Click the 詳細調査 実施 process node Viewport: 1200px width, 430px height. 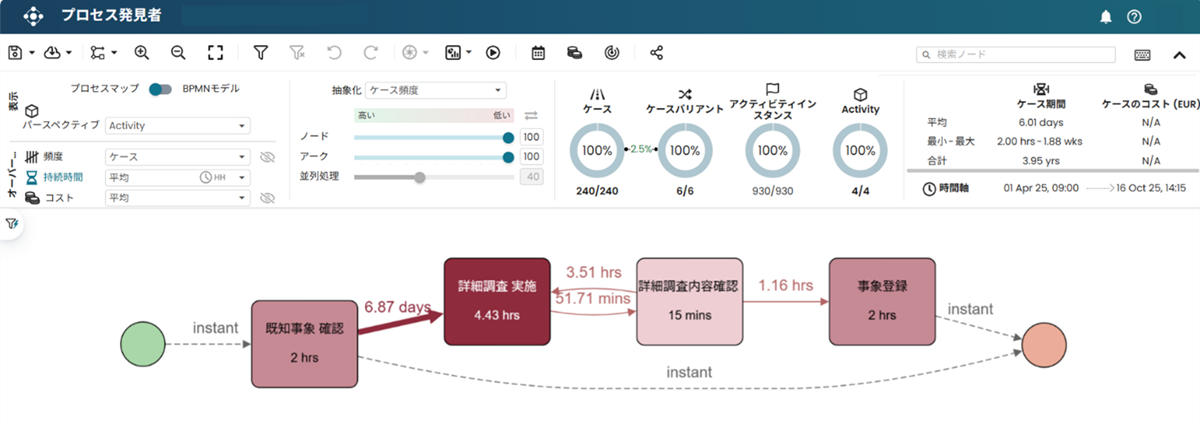click(x=497, y=302)
